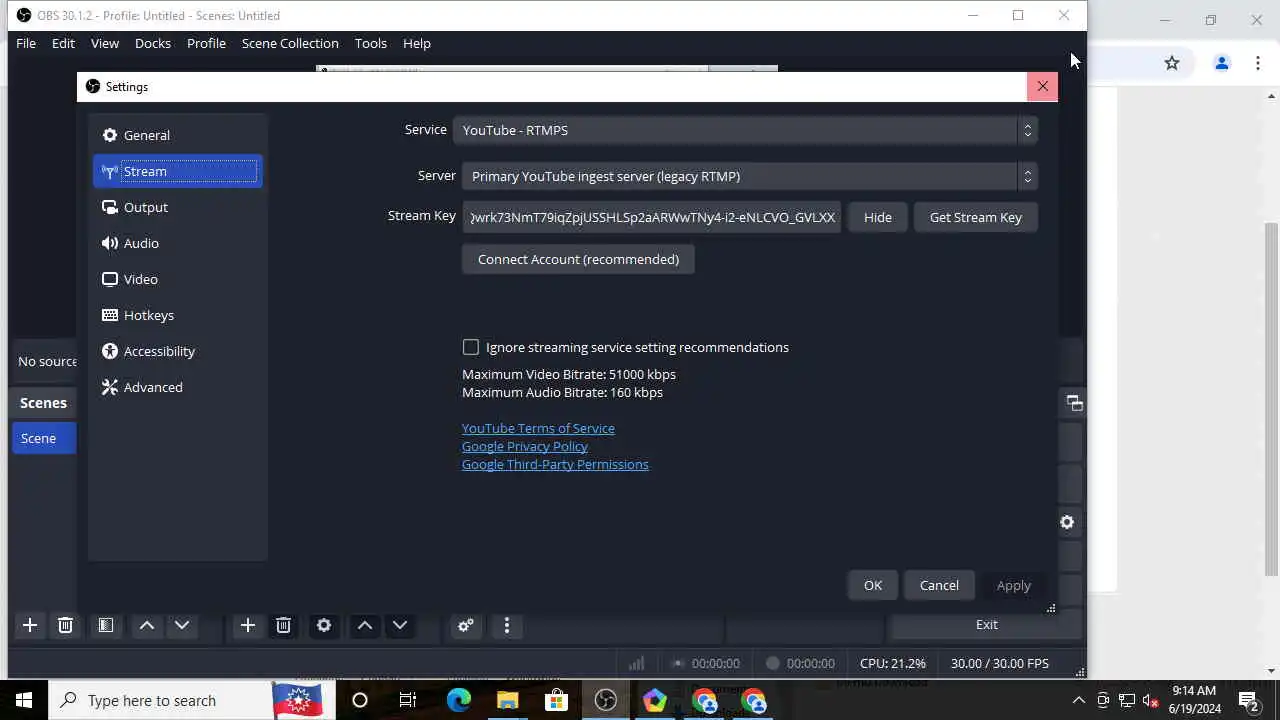Click the Chrome window vertical scrollbar
This screenshot has height=720, width=1280.
pyautogui.click(x=1272, y=397)
